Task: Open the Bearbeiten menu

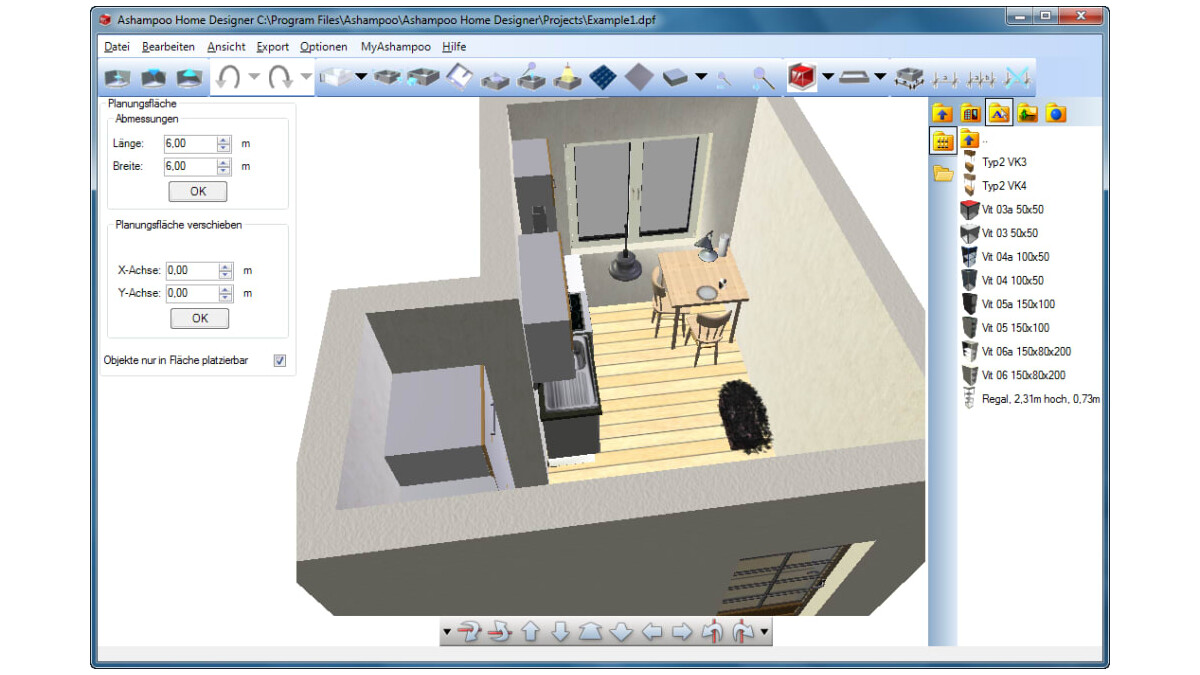Action: point(169,47)
